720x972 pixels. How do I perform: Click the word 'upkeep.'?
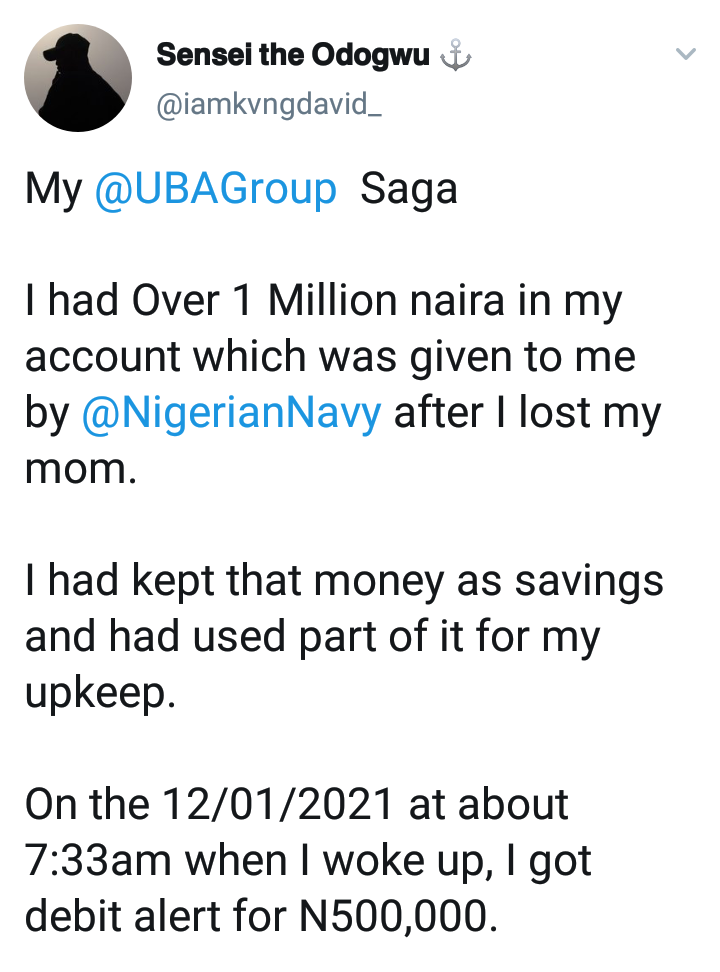pos(100,693)
